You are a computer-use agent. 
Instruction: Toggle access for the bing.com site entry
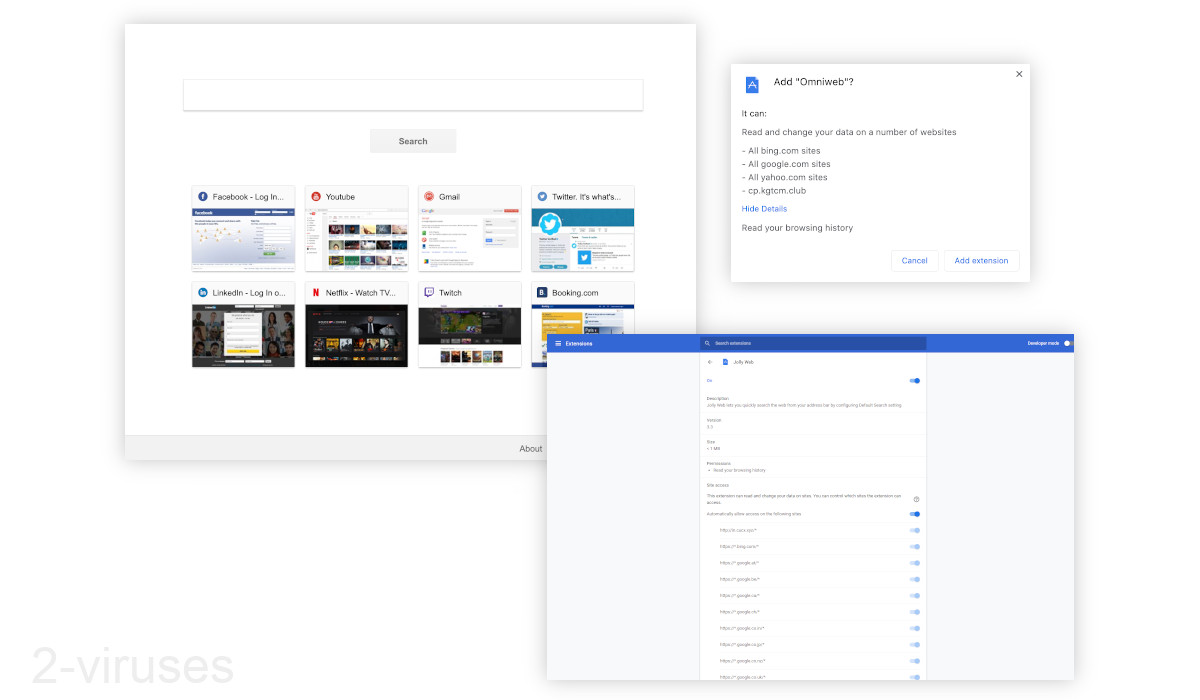pos(914,546)
